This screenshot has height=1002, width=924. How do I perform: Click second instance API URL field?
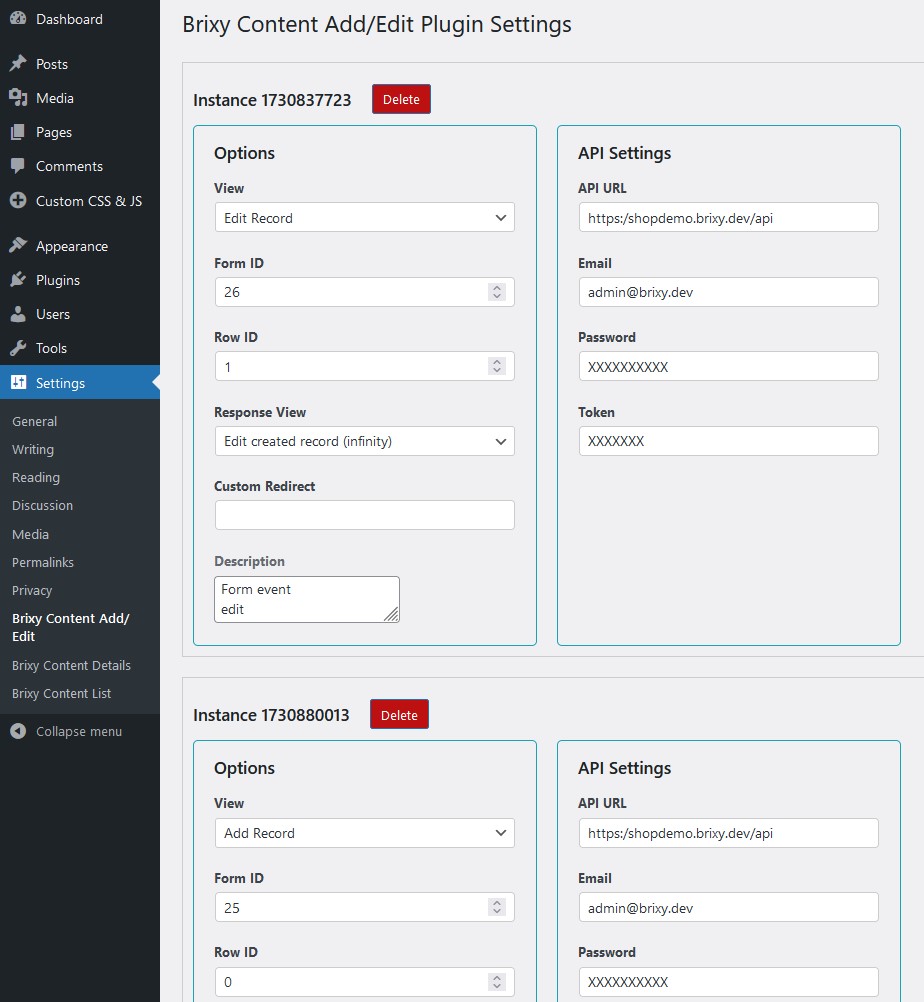coord(728,833)
